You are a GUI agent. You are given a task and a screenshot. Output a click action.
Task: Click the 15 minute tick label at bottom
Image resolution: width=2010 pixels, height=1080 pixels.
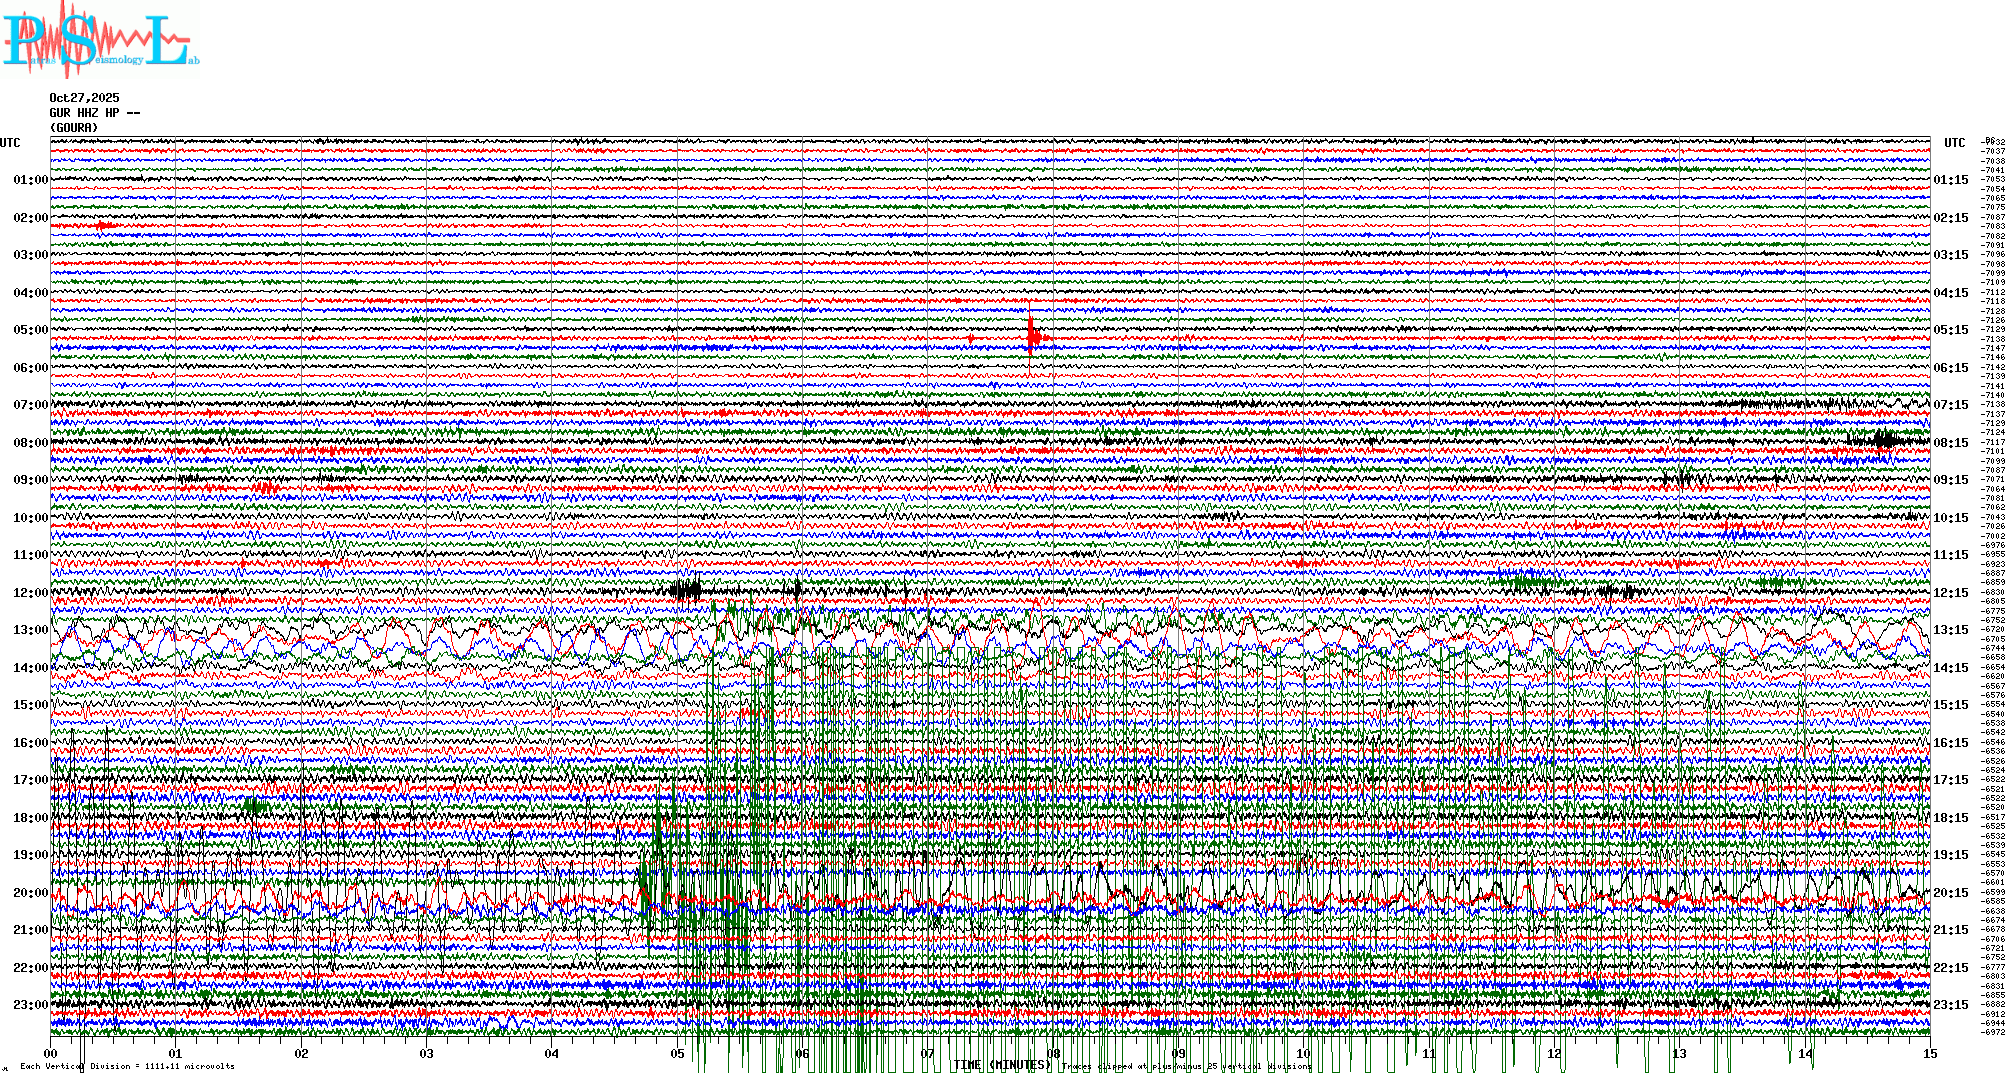tap(1929, 1054)
